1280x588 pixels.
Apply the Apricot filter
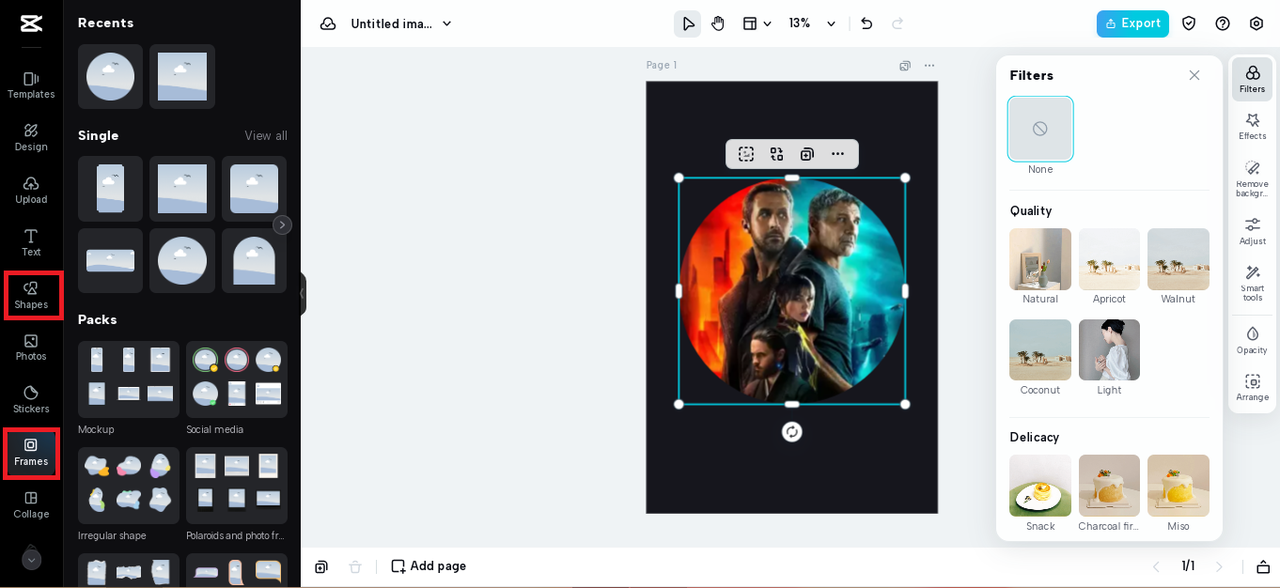pyautogui.click(x=1109, y=259)
